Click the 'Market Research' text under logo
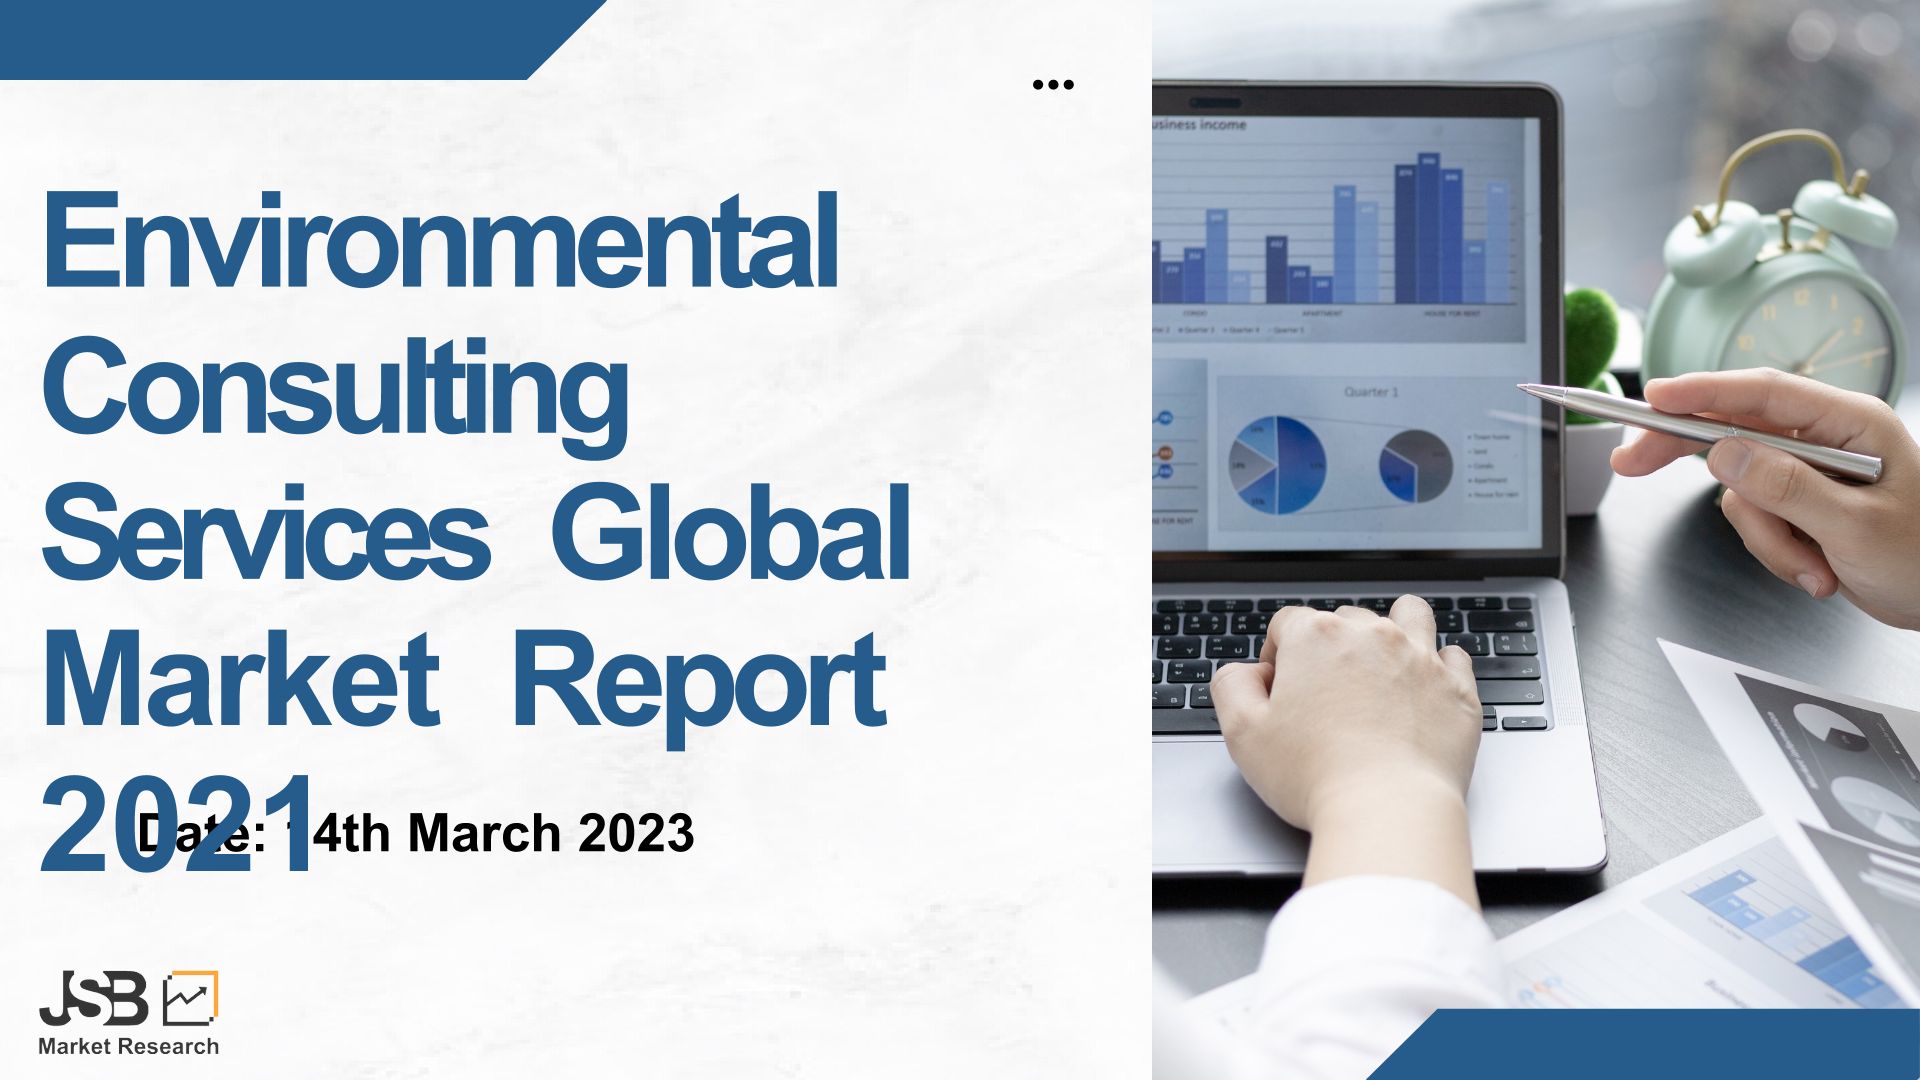 coord(128,1046)
